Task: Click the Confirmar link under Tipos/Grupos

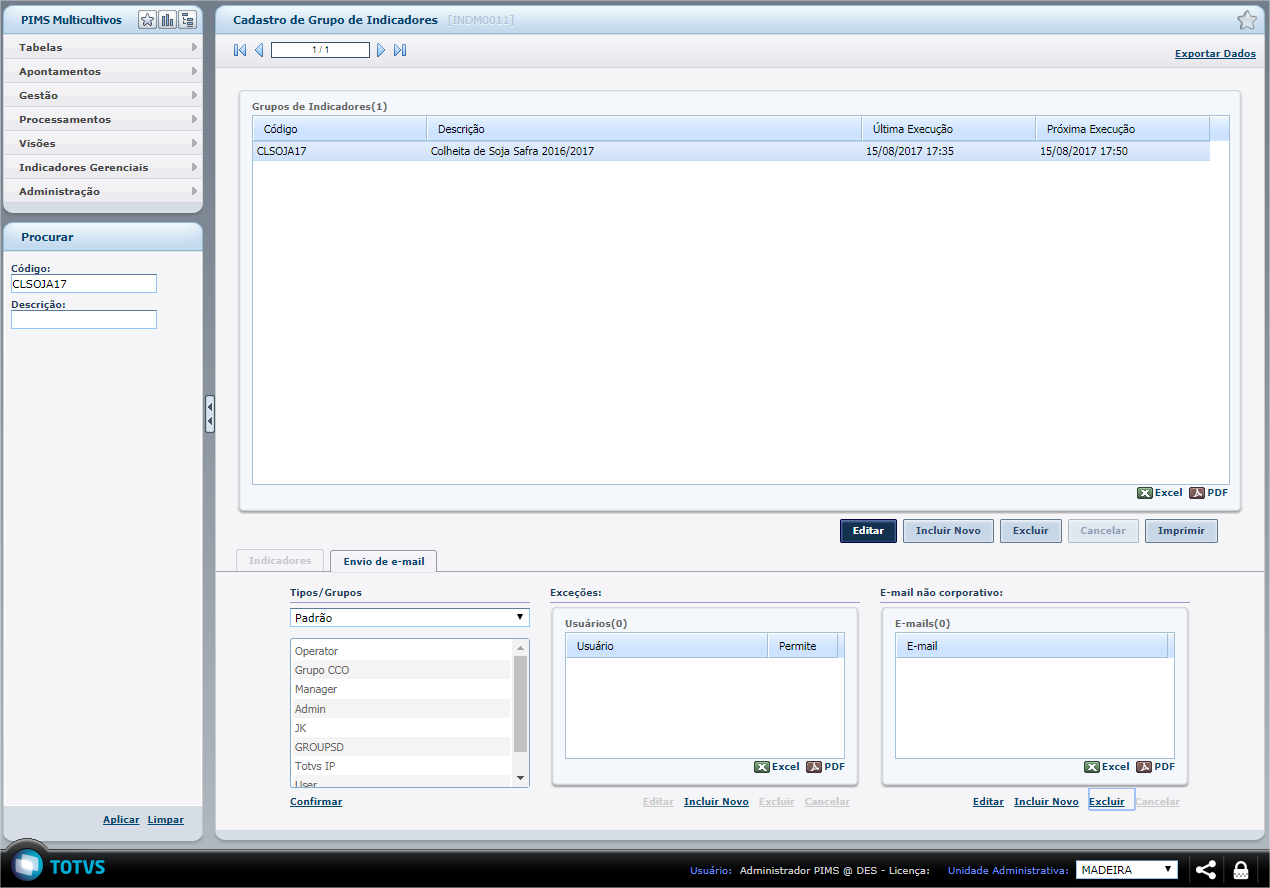Action: [316, 802]
